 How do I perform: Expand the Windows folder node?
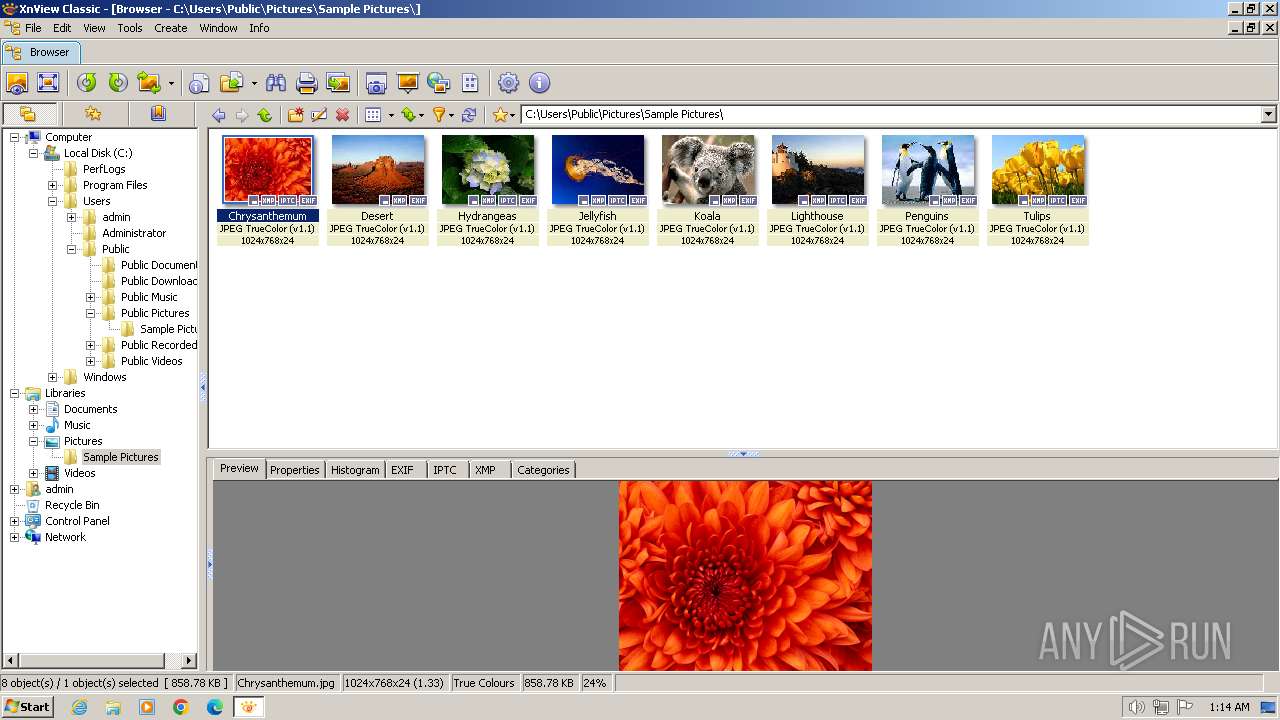coord(52,377)
